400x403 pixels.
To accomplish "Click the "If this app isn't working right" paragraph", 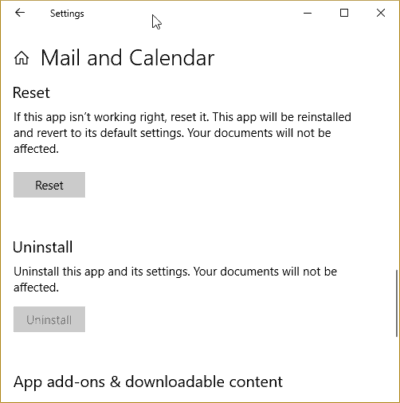I will point(182,133).
